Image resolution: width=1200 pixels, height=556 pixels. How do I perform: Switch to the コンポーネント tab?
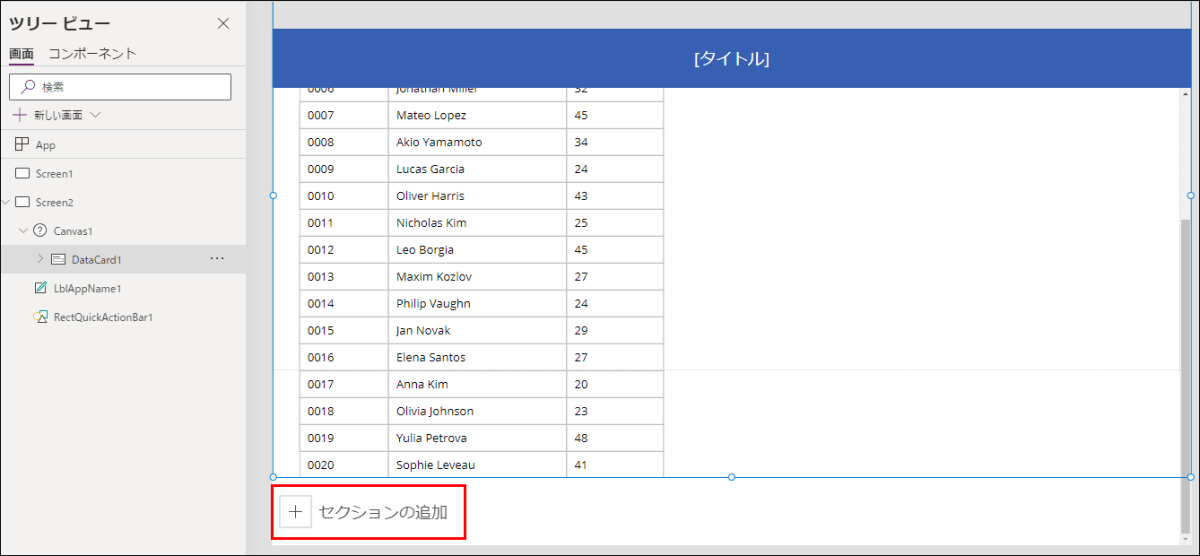(92, 54)
